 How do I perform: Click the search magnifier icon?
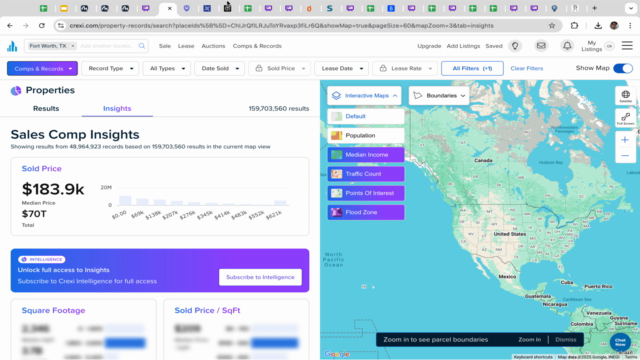(142, 46)
